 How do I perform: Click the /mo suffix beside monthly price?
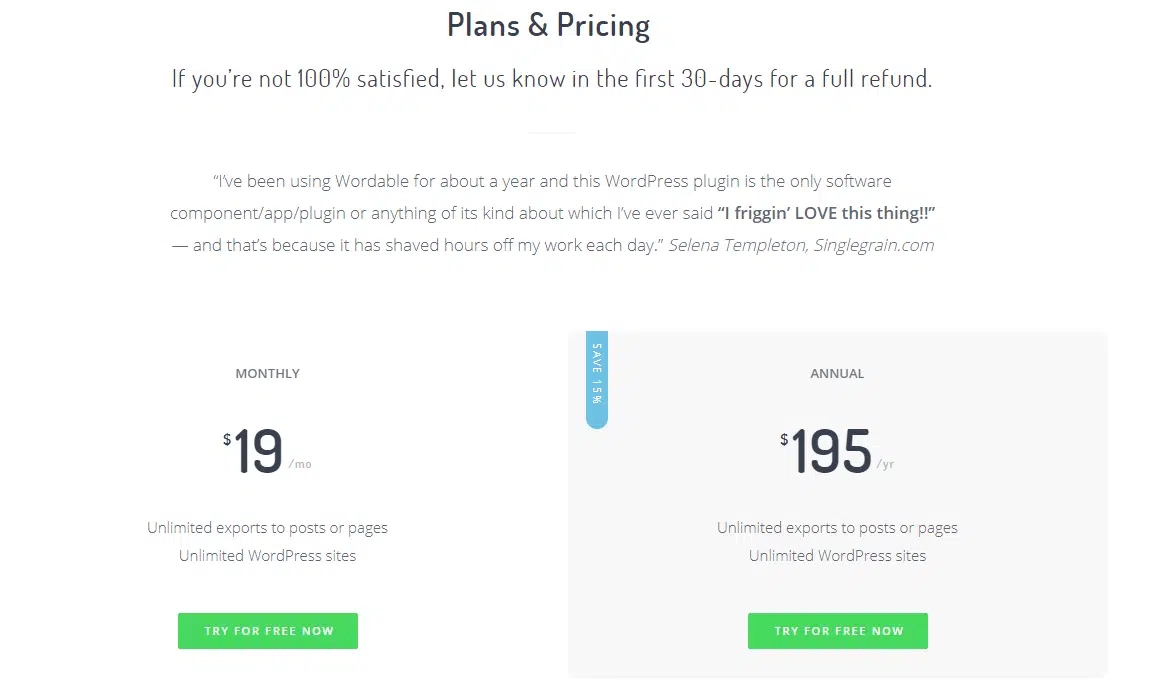pyautogui.click(x=300, y=464)
